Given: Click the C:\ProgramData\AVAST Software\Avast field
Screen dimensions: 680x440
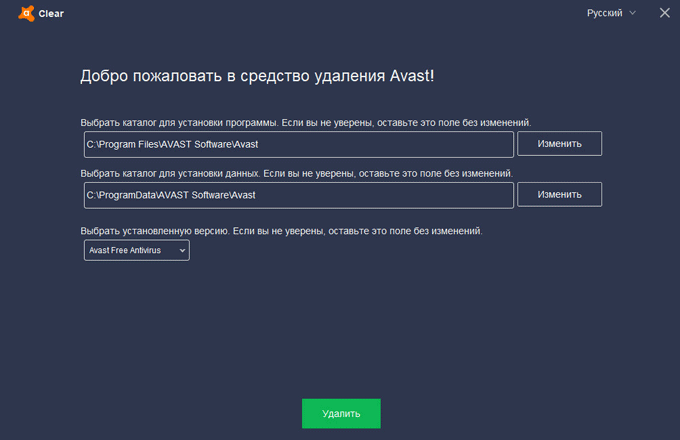Looking at the screenshot, I should pyautogui.click(x=298, y=194).
